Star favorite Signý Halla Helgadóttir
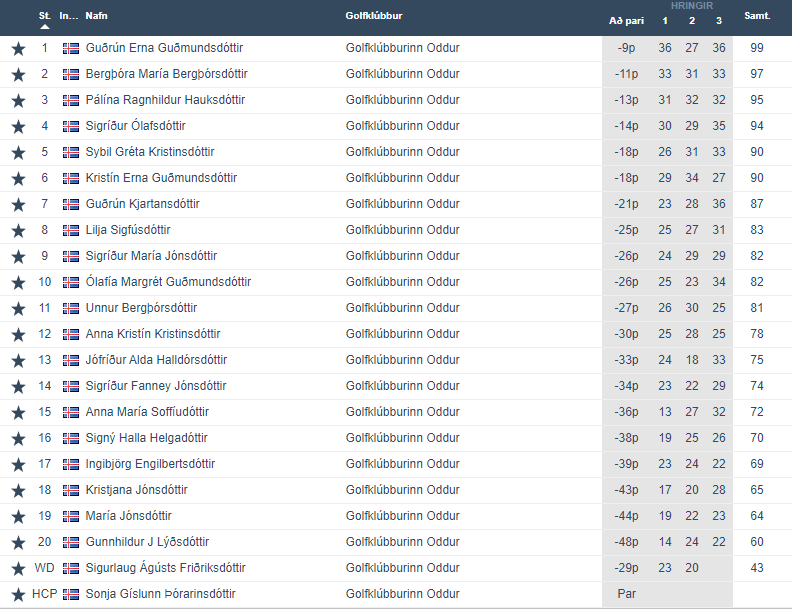The image size is (792, 609). (x=19, y=439)
